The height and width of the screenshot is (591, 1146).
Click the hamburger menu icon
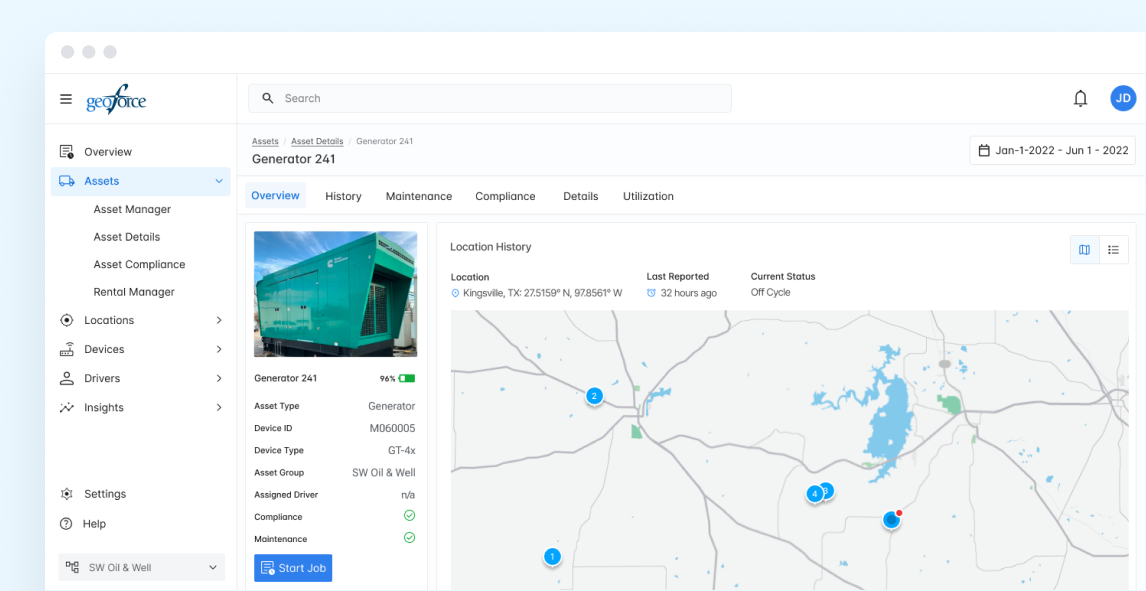click(66, 99)
